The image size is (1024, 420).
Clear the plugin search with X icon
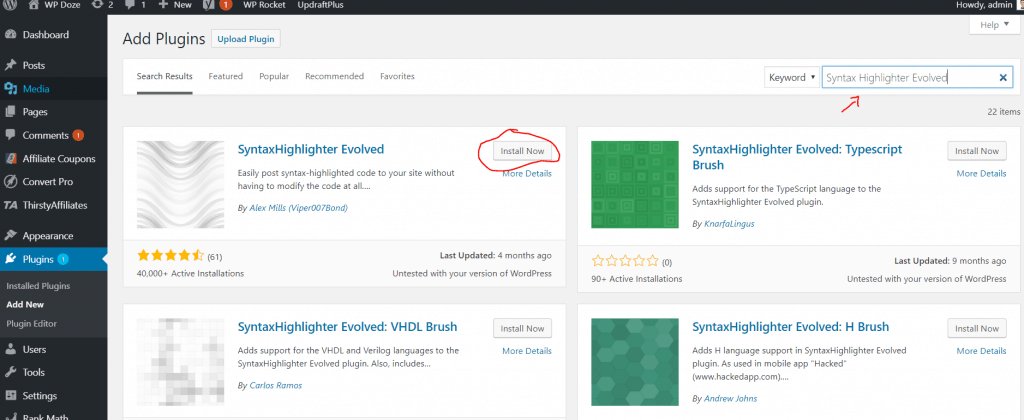coord(1002,78)
